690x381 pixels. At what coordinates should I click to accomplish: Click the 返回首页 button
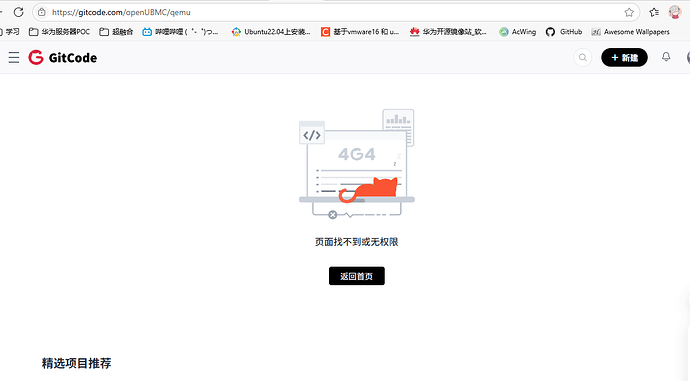[x=357, y=276]
